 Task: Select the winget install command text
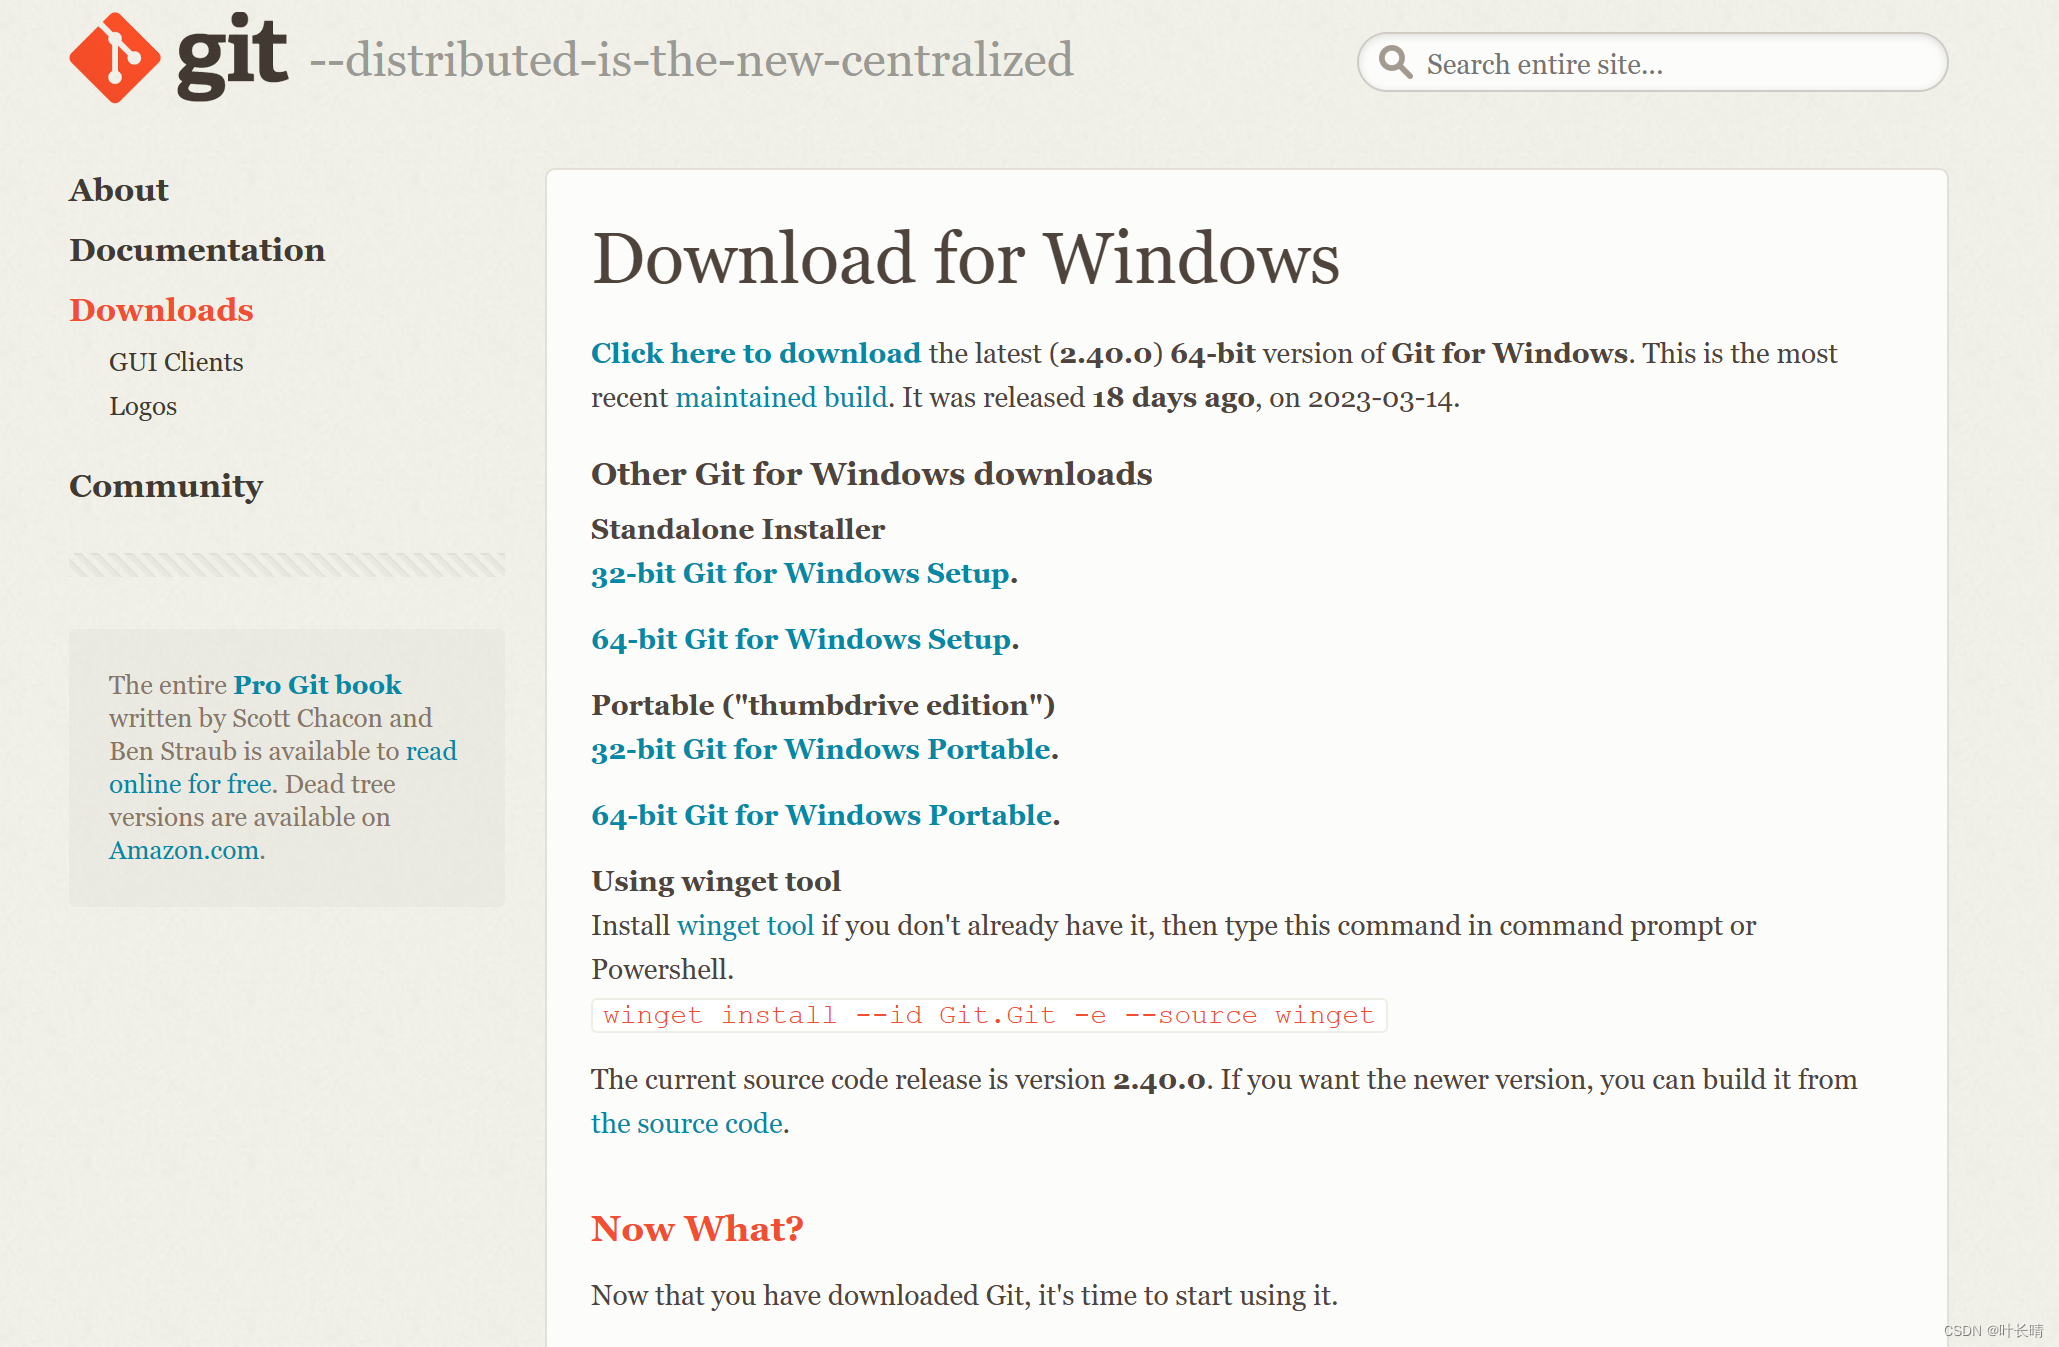(989, 1015)
